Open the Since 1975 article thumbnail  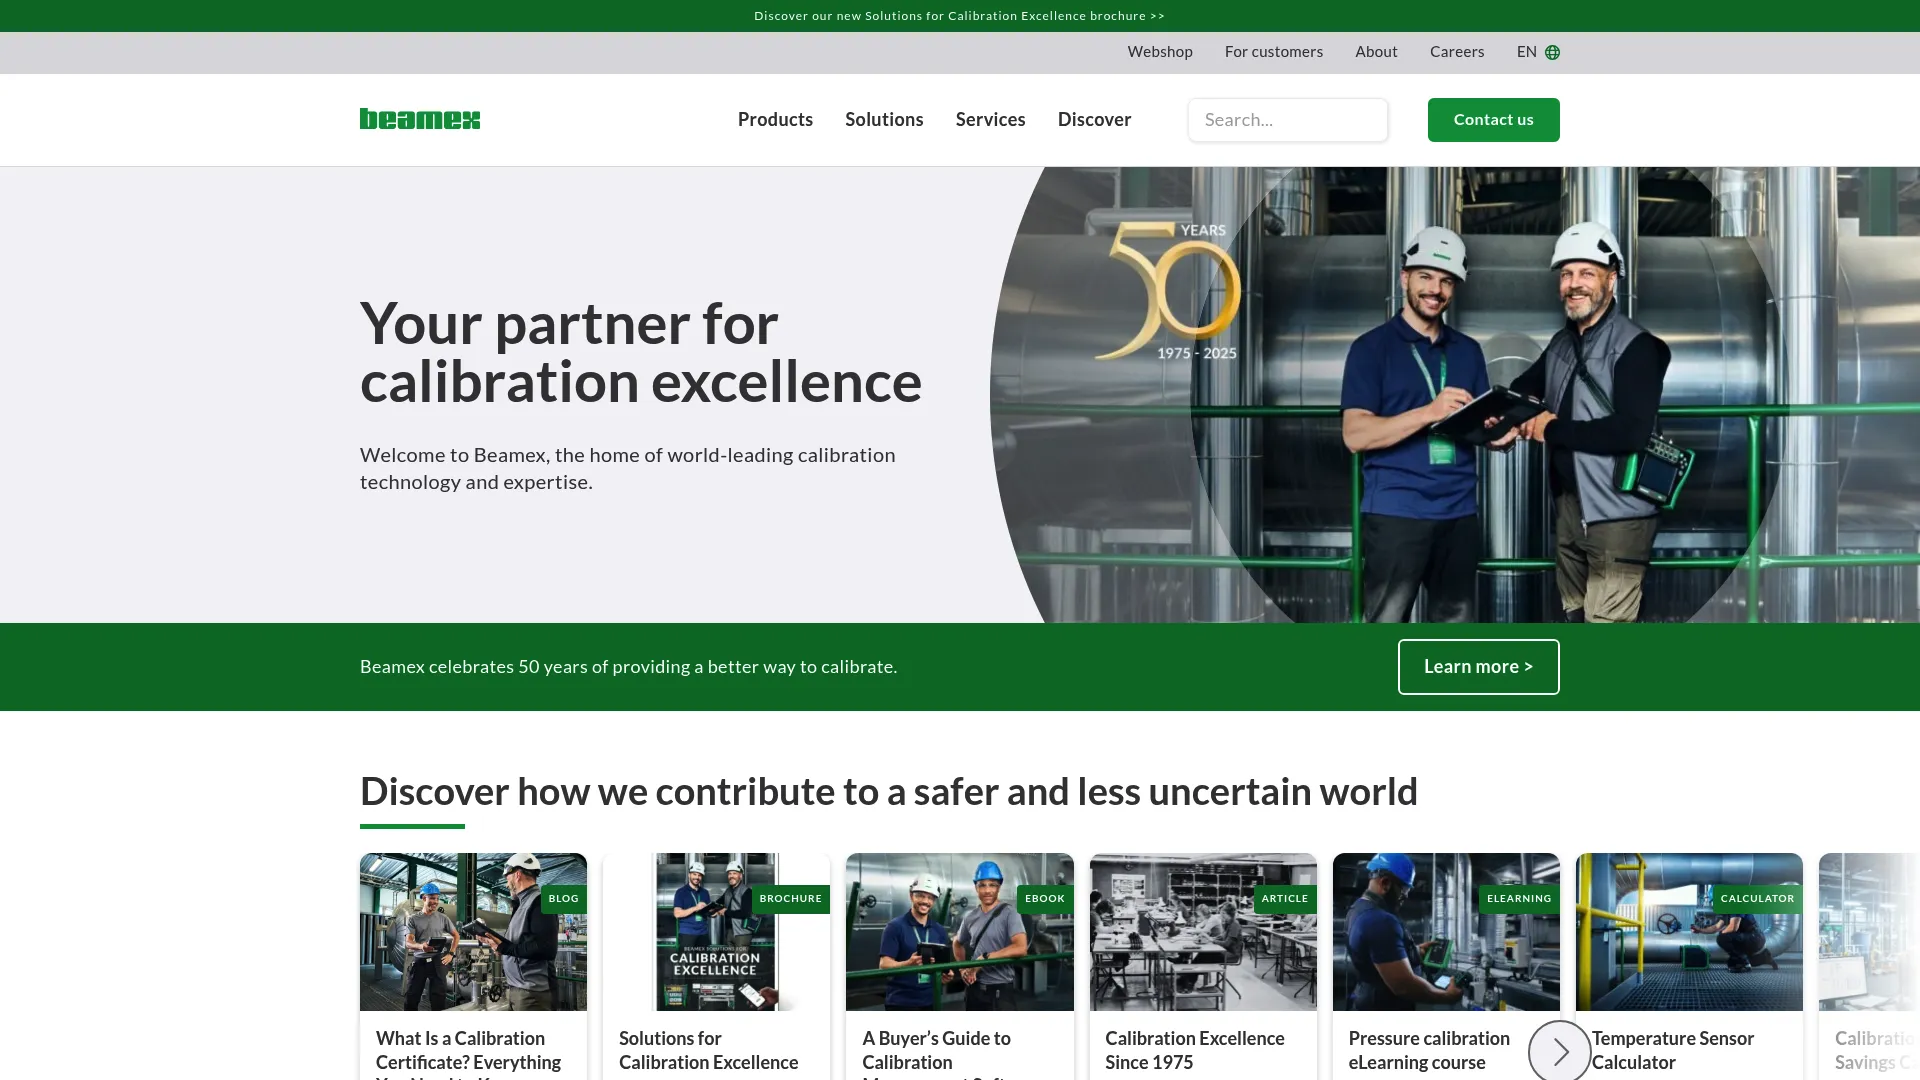tap(1203, 932)
